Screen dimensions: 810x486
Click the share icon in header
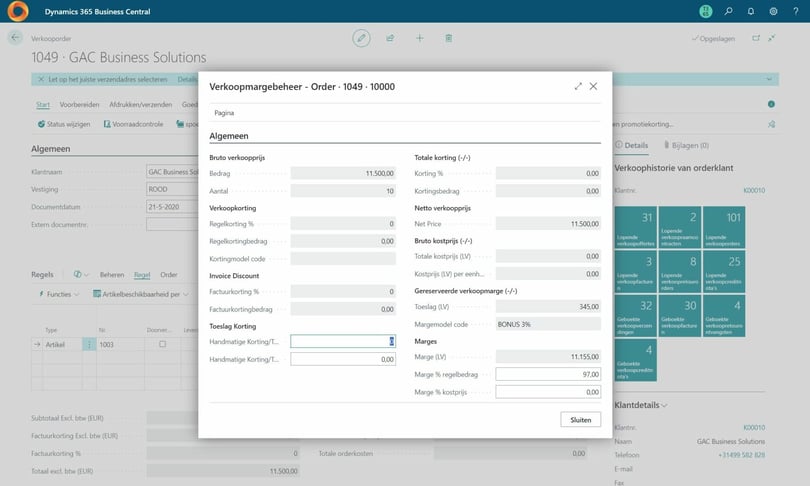click(x=391, y=38)
